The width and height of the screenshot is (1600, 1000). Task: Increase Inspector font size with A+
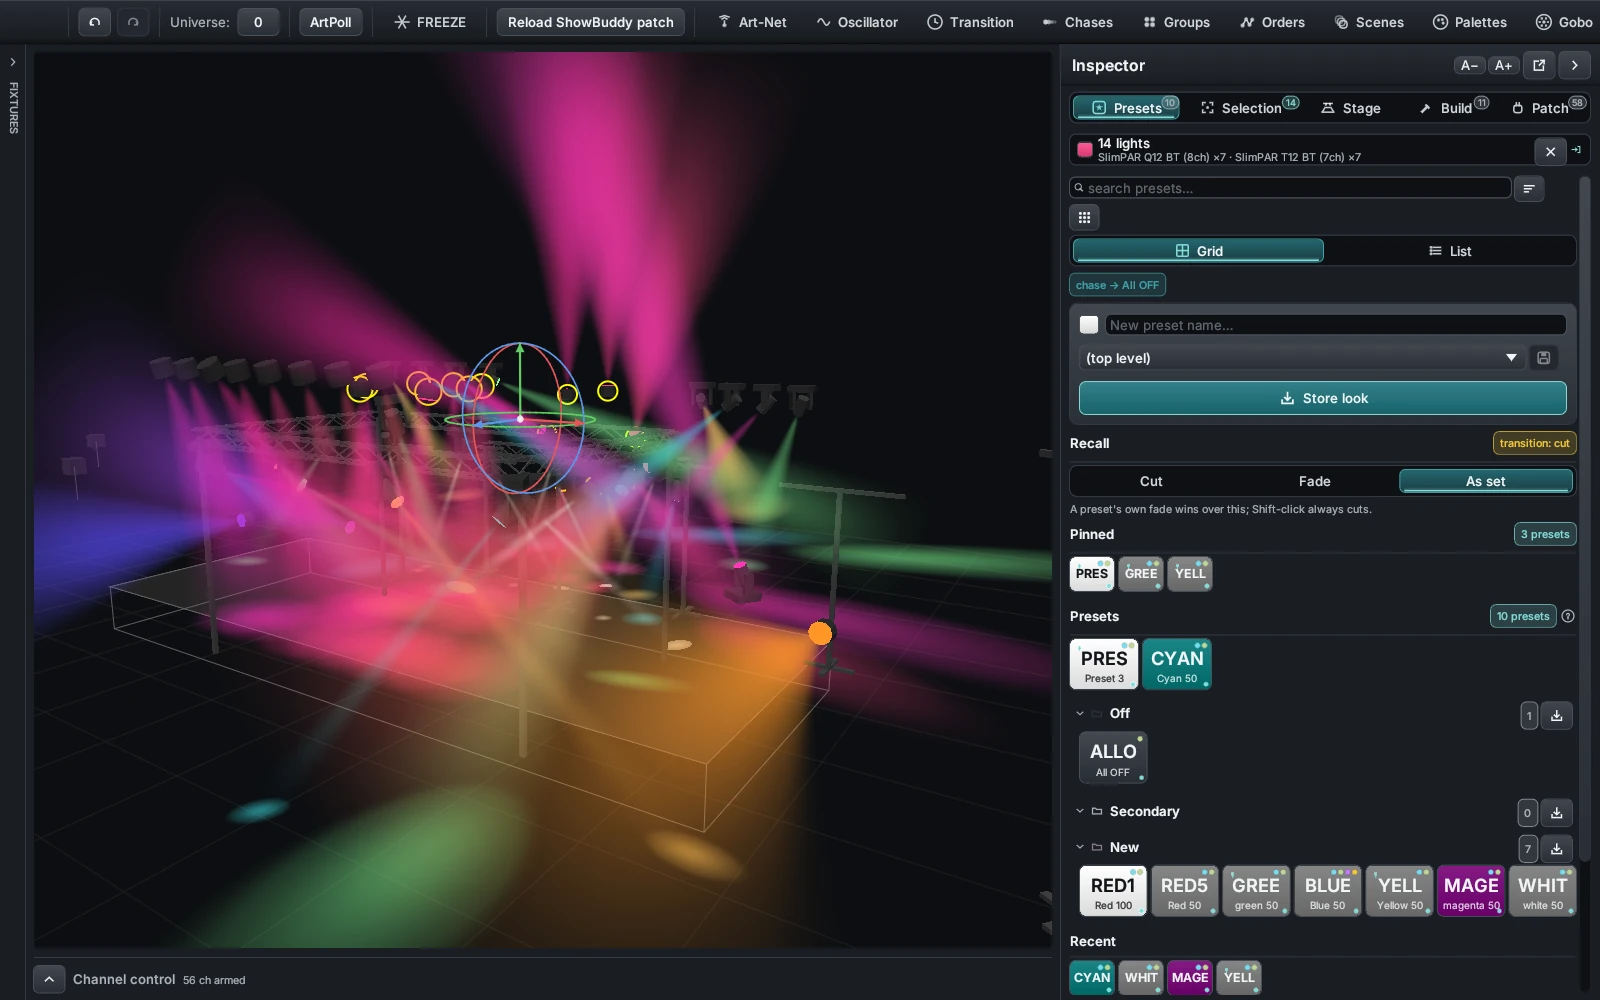point(1503,65)
